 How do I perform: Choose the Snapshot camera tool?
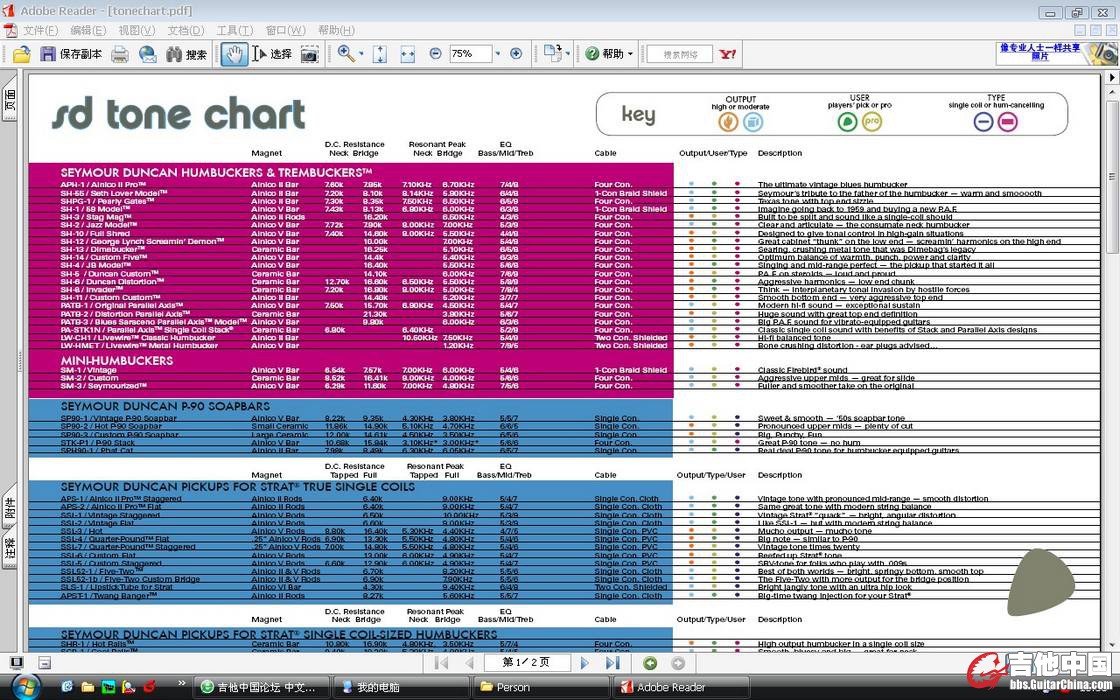click(309, 54)
